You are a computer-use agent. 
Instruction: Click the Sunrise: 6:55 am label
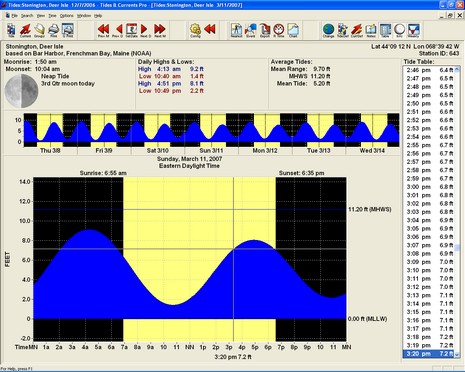point(103,173)
